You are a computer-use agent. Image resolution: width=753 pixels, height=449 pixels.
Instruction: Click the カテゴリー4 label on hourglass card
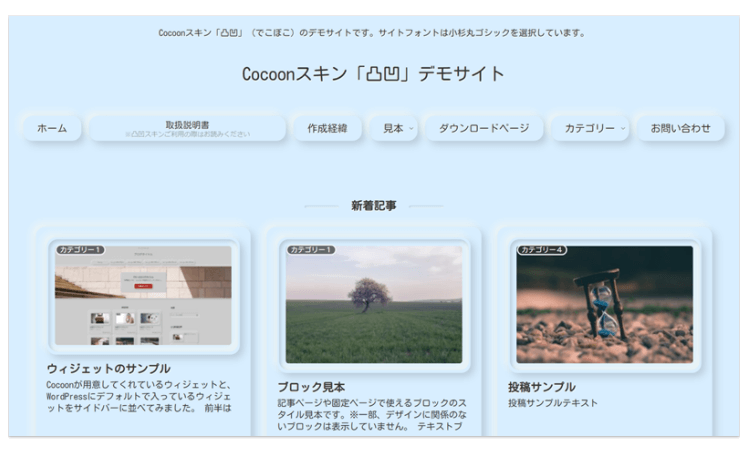click(541, 250)
